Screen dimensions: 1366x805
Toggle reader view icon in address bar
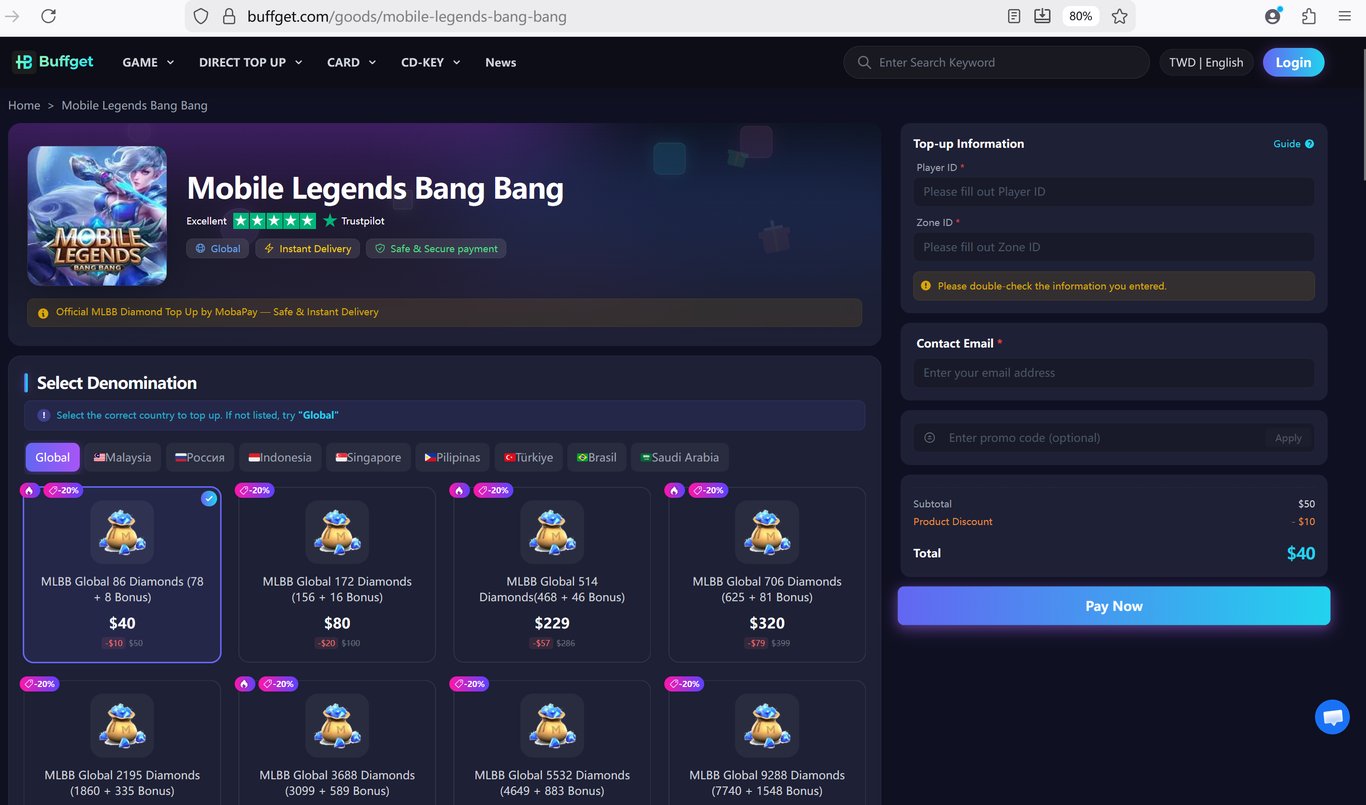pos(1014,16)
